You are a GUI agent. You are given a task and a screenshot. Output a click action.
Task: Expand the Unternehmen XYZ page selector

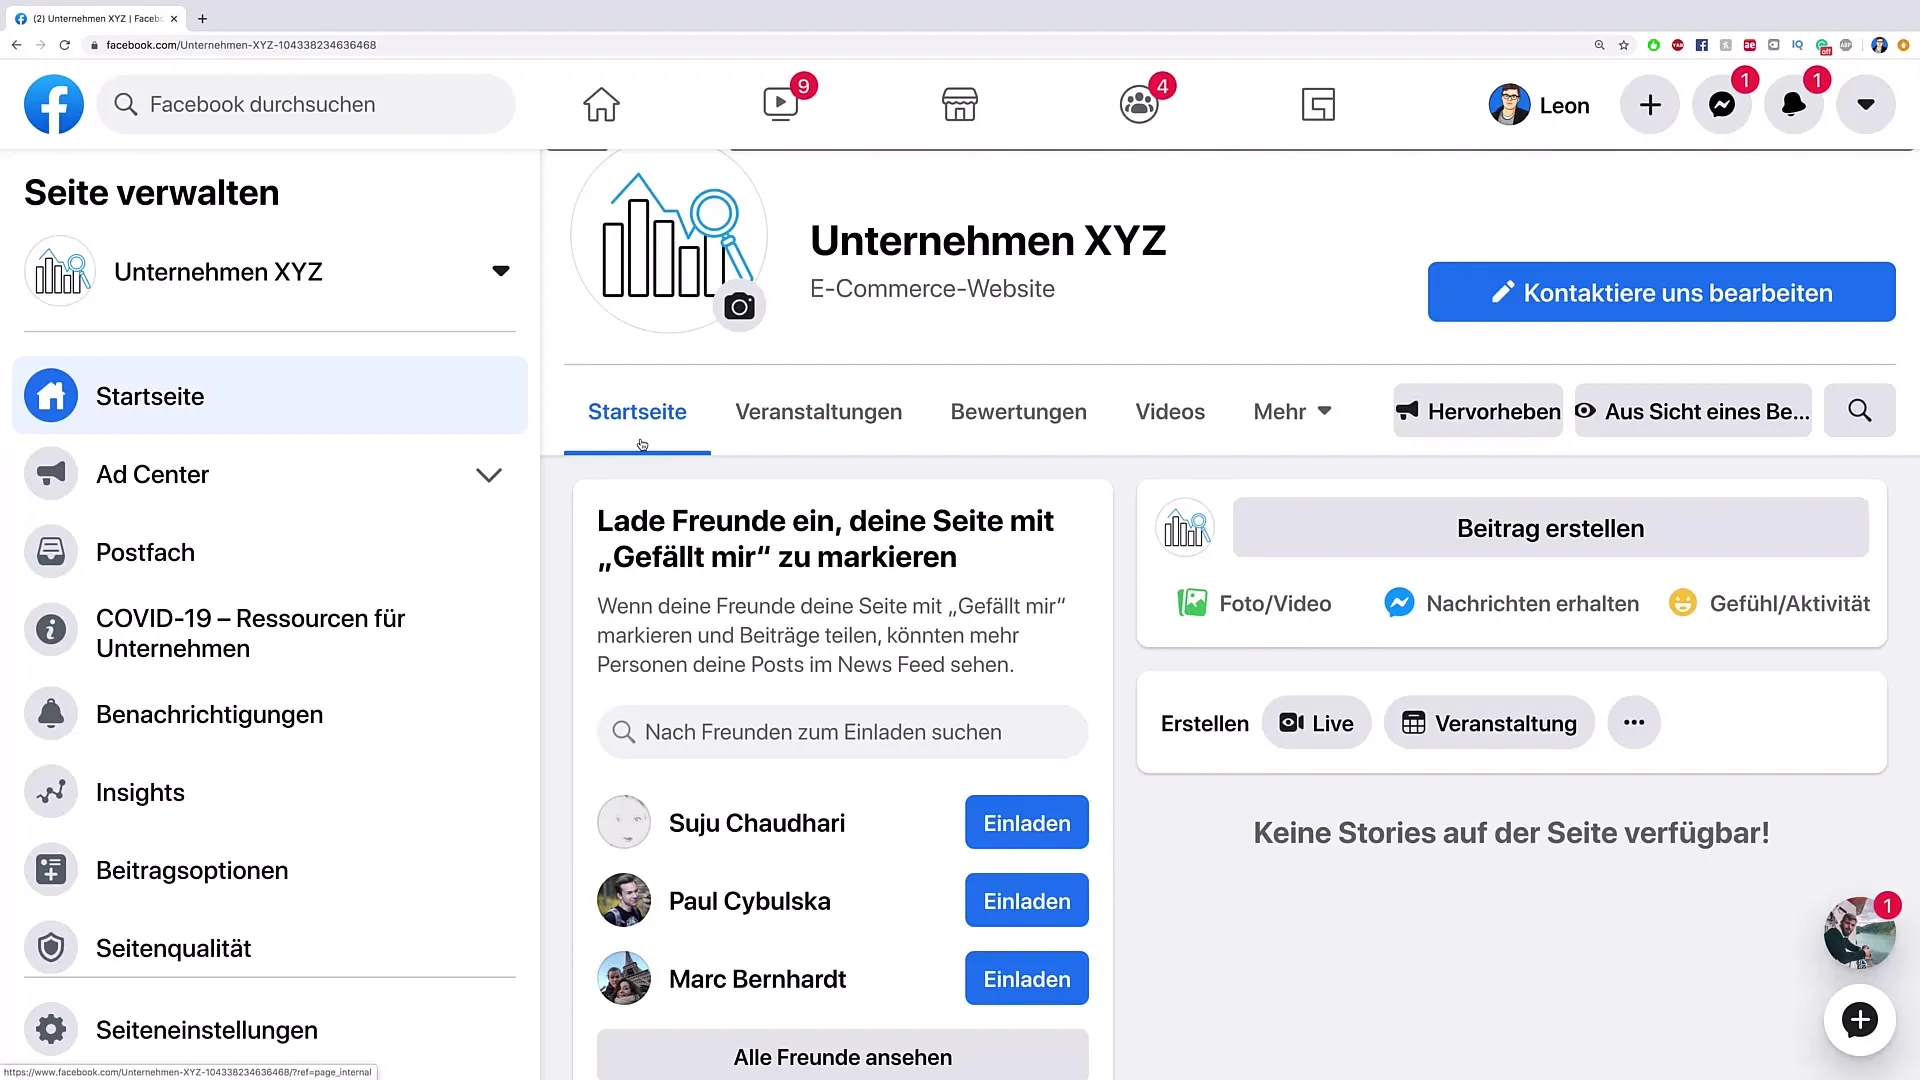(x=500, y=270)
